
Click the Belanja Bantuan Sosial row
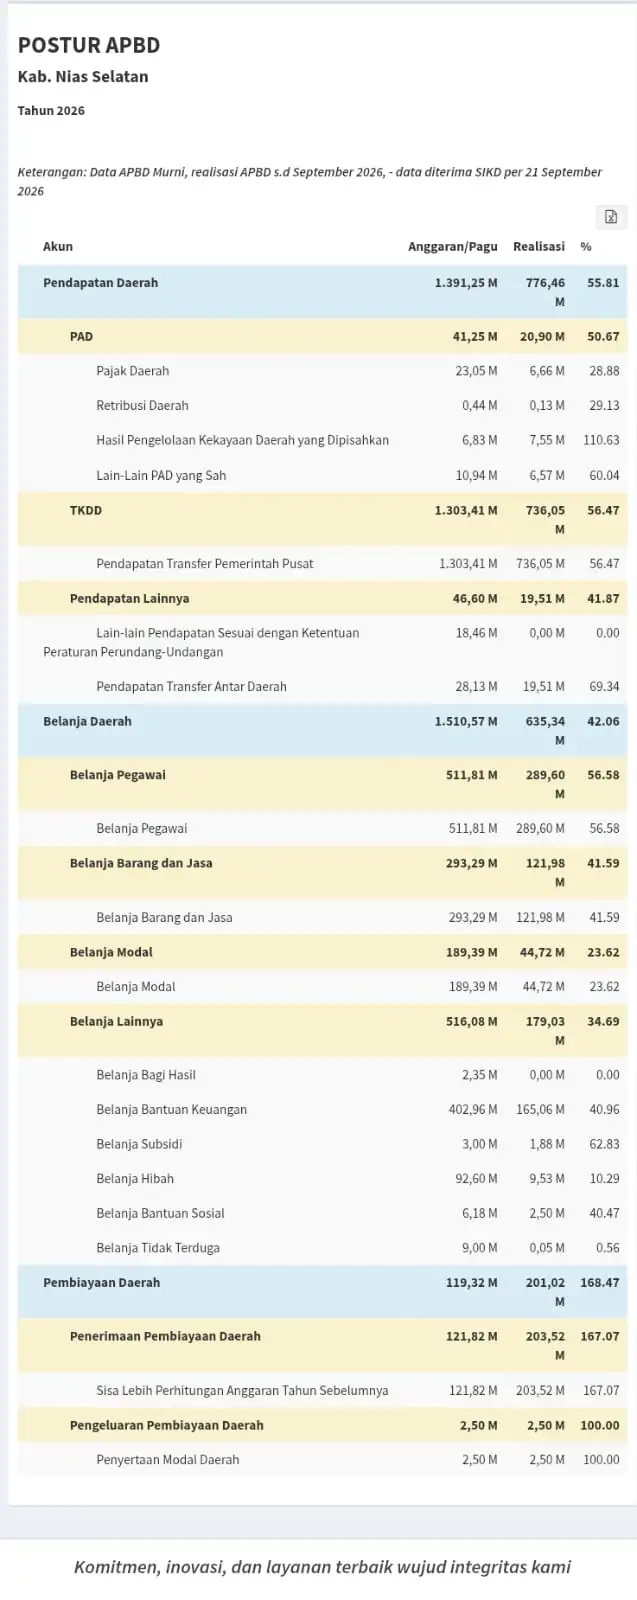[322, 1213]
